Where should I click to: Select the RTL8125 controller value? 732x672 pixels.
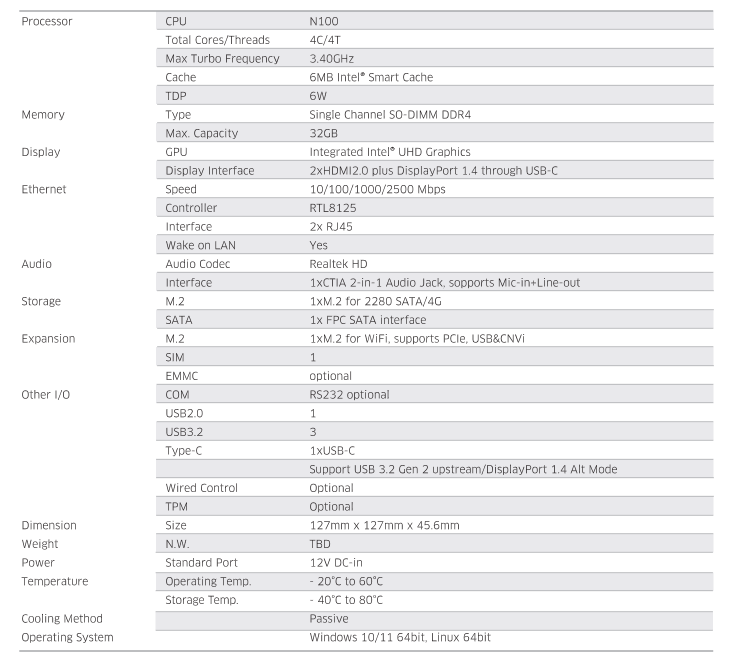[x=335, y=207]
